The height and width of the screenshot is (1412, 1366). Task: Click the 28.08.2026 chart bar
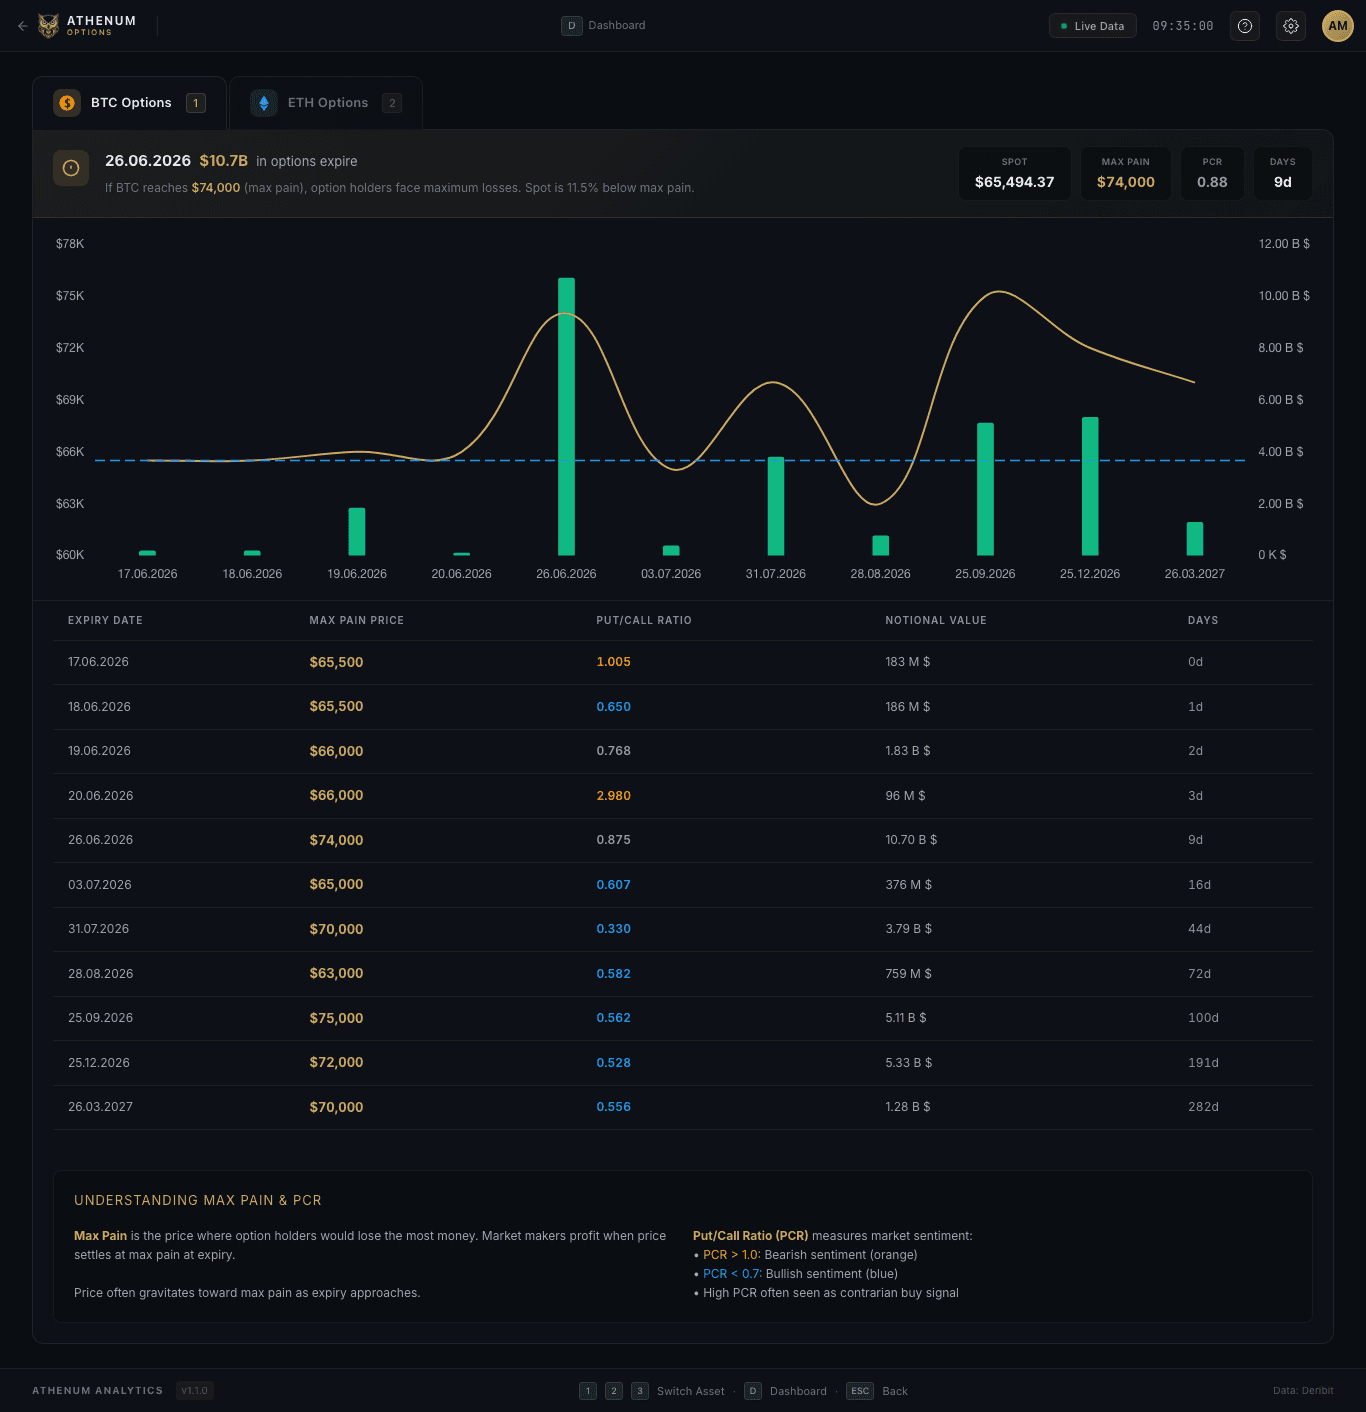tap(881, 545)
